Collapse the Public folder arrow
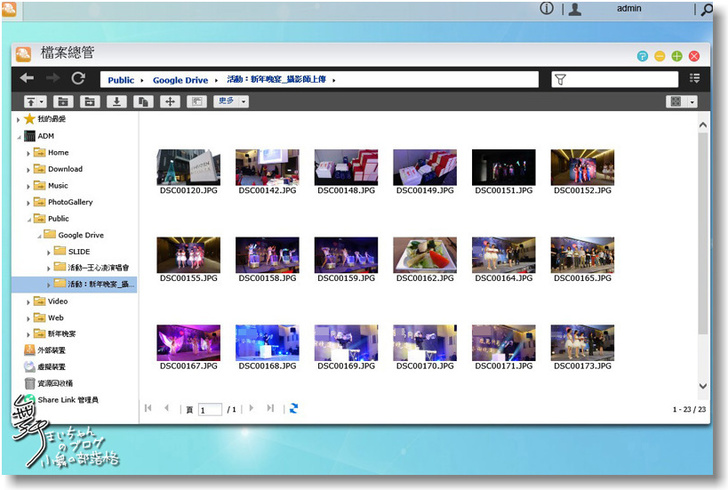728x490 pixels. tap(29, 219)
